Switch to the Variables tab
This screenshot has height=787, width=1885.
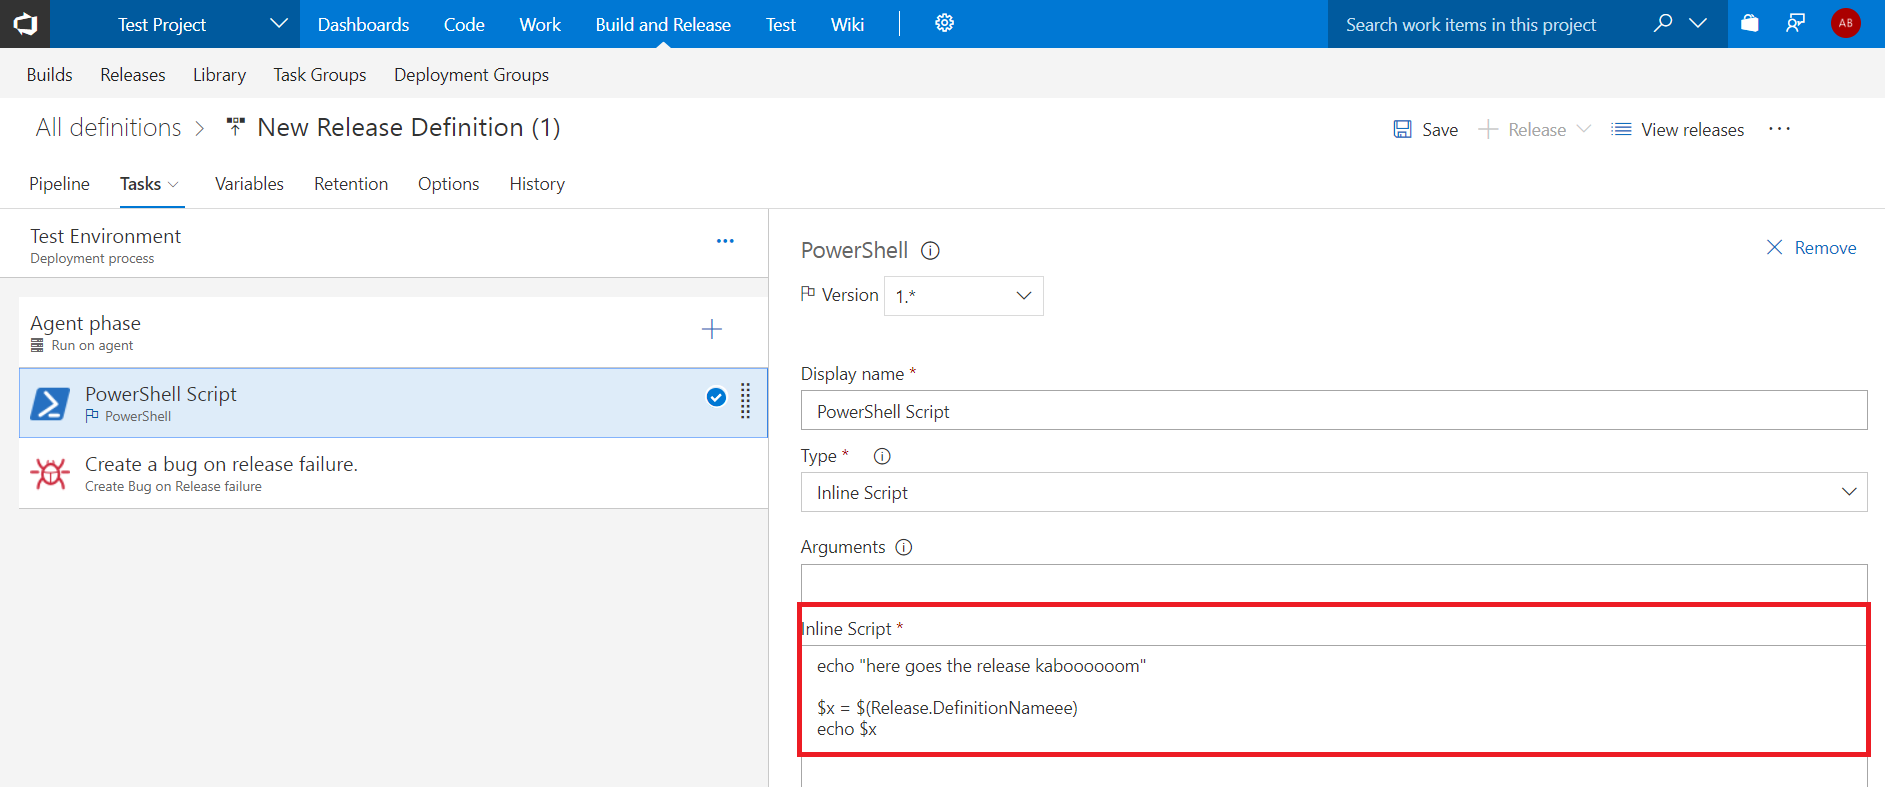click(x=249, y=184)
